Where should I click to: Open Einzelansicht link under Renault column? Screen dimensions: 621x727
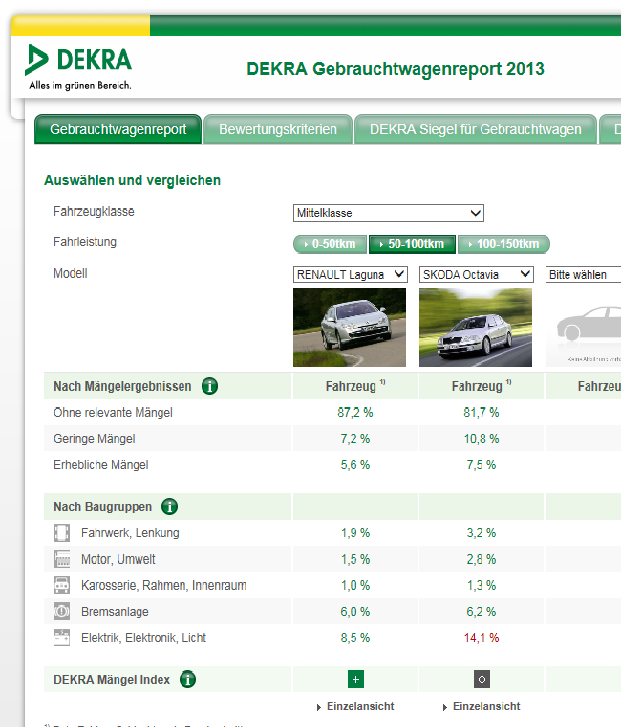click(360, 706)
